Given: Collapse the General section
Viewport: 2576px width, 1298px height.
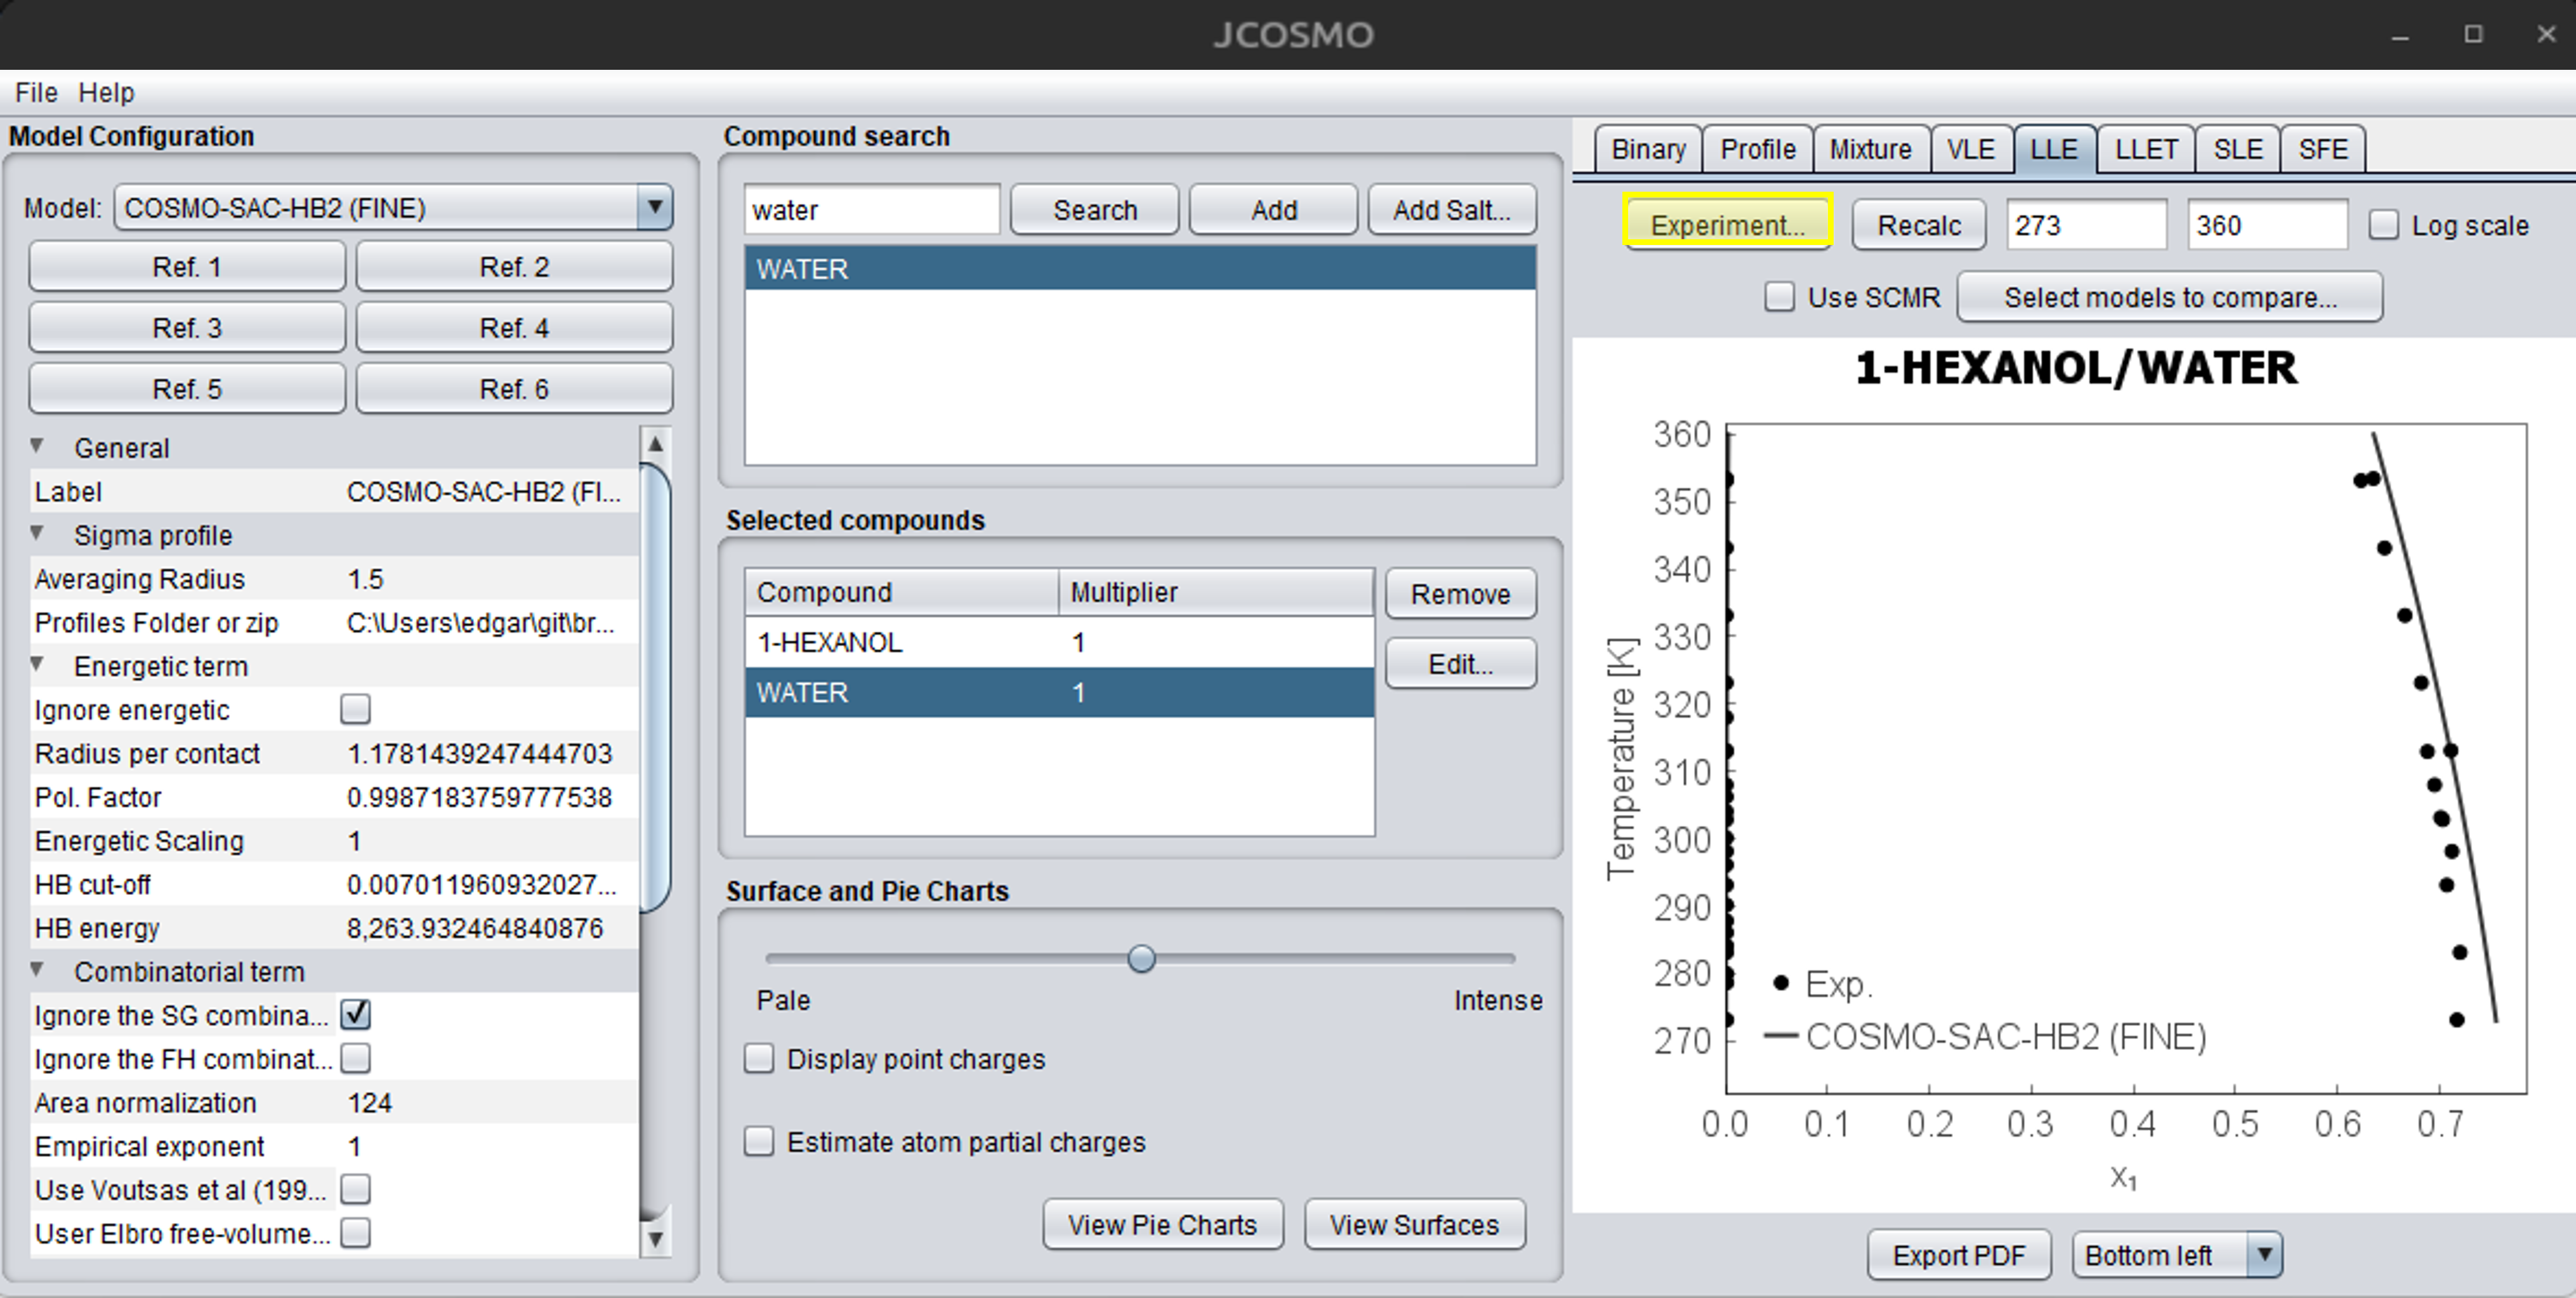Looking at the screenshot, I should coord(37,446).
